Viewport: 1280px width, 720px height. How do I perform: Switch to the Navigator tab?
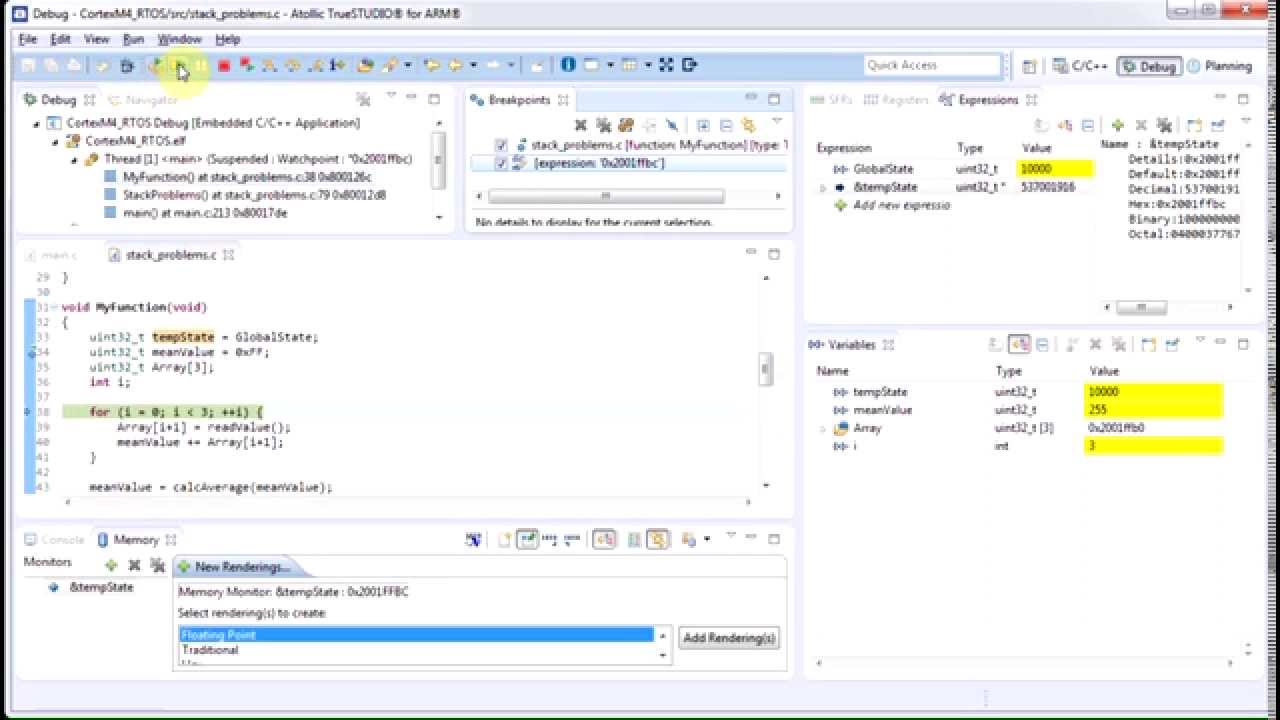[x=143, y=100]
